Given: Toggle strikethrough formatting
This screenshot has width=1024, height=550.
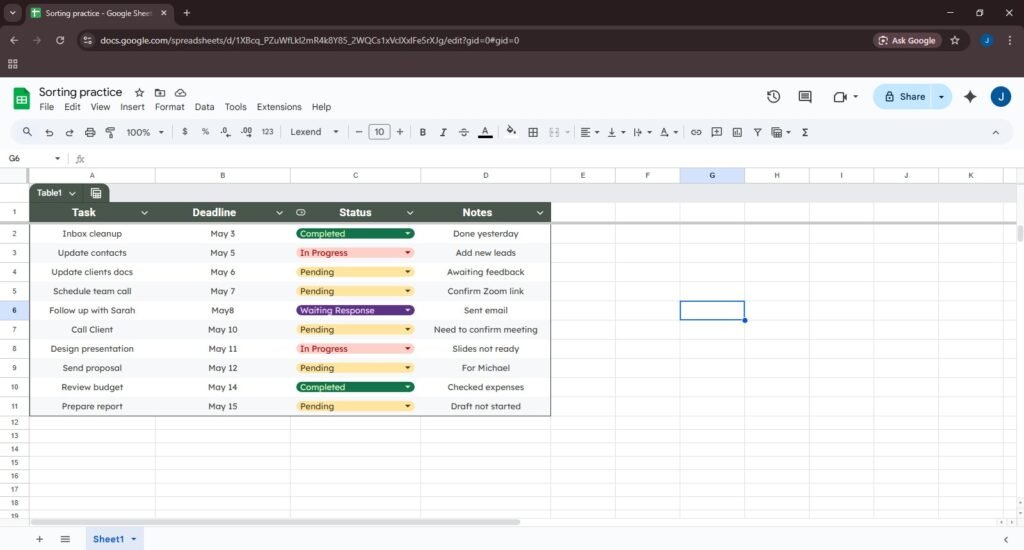Looking at the screenshot, I should tap(463, 132).
